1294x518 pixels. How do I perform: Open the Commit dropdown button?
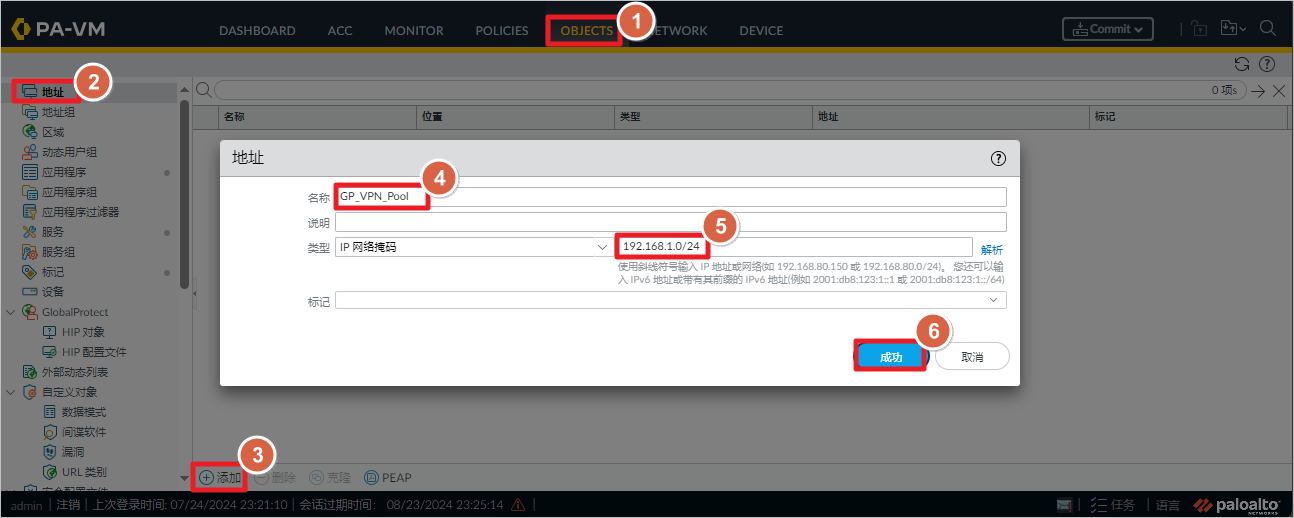click(x=1108, y=29)
